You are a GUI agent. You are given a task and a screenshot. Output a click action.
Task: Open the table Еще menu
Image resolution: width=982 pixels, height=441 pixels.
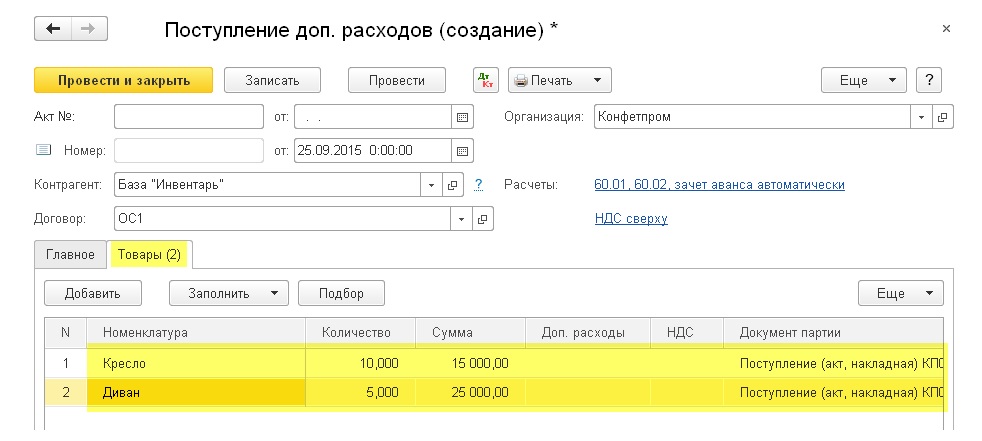901,293
